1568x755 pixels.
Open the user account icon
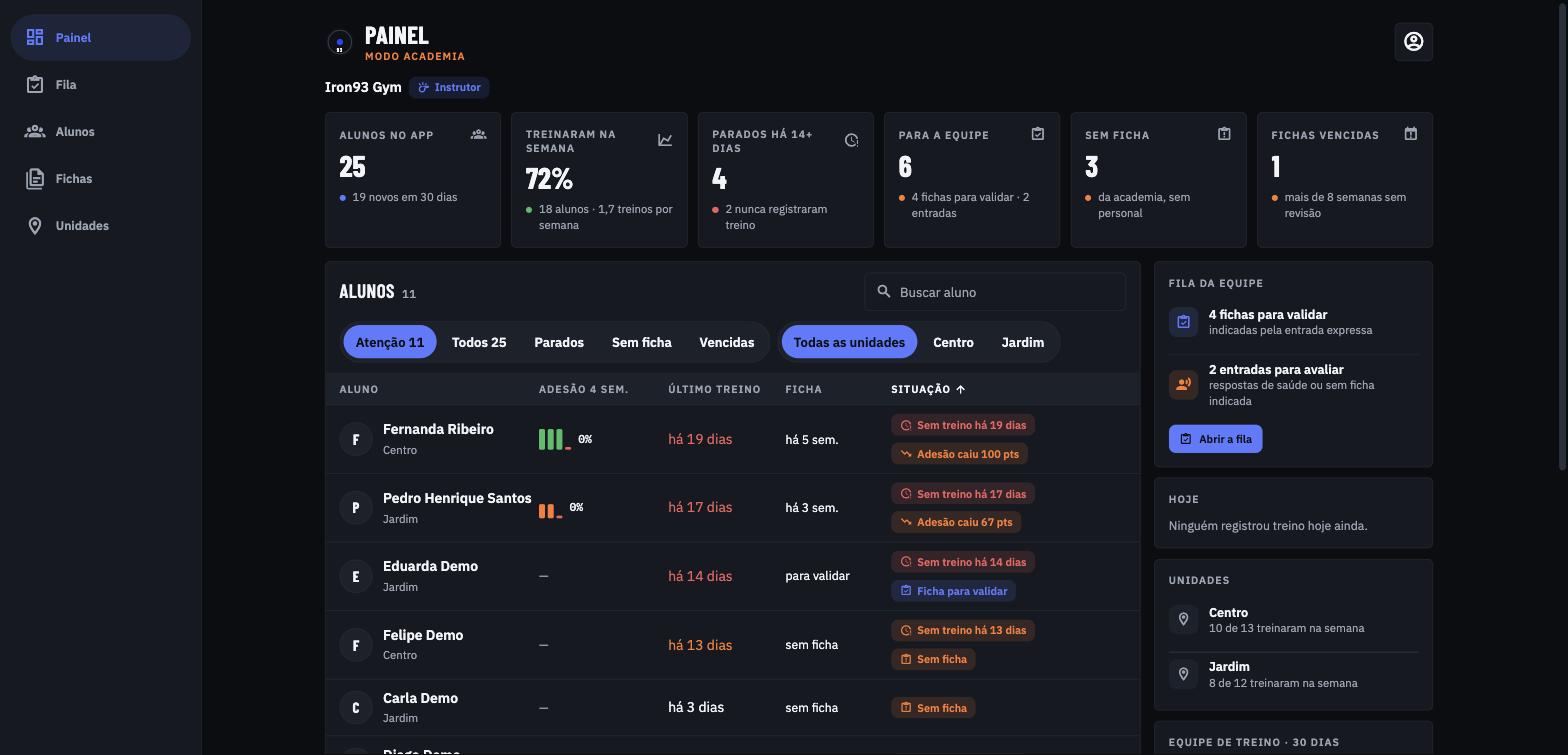pos(1413,41)
